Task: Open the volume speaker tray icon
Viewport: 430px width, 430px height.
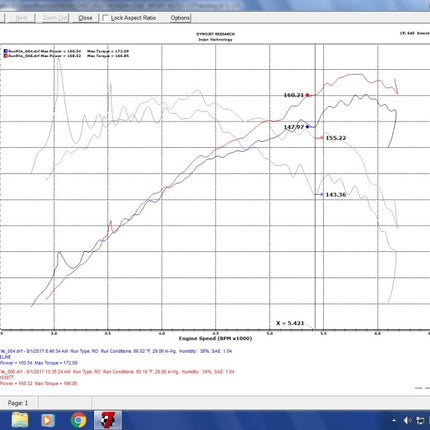Action: [x=407, y=421]
